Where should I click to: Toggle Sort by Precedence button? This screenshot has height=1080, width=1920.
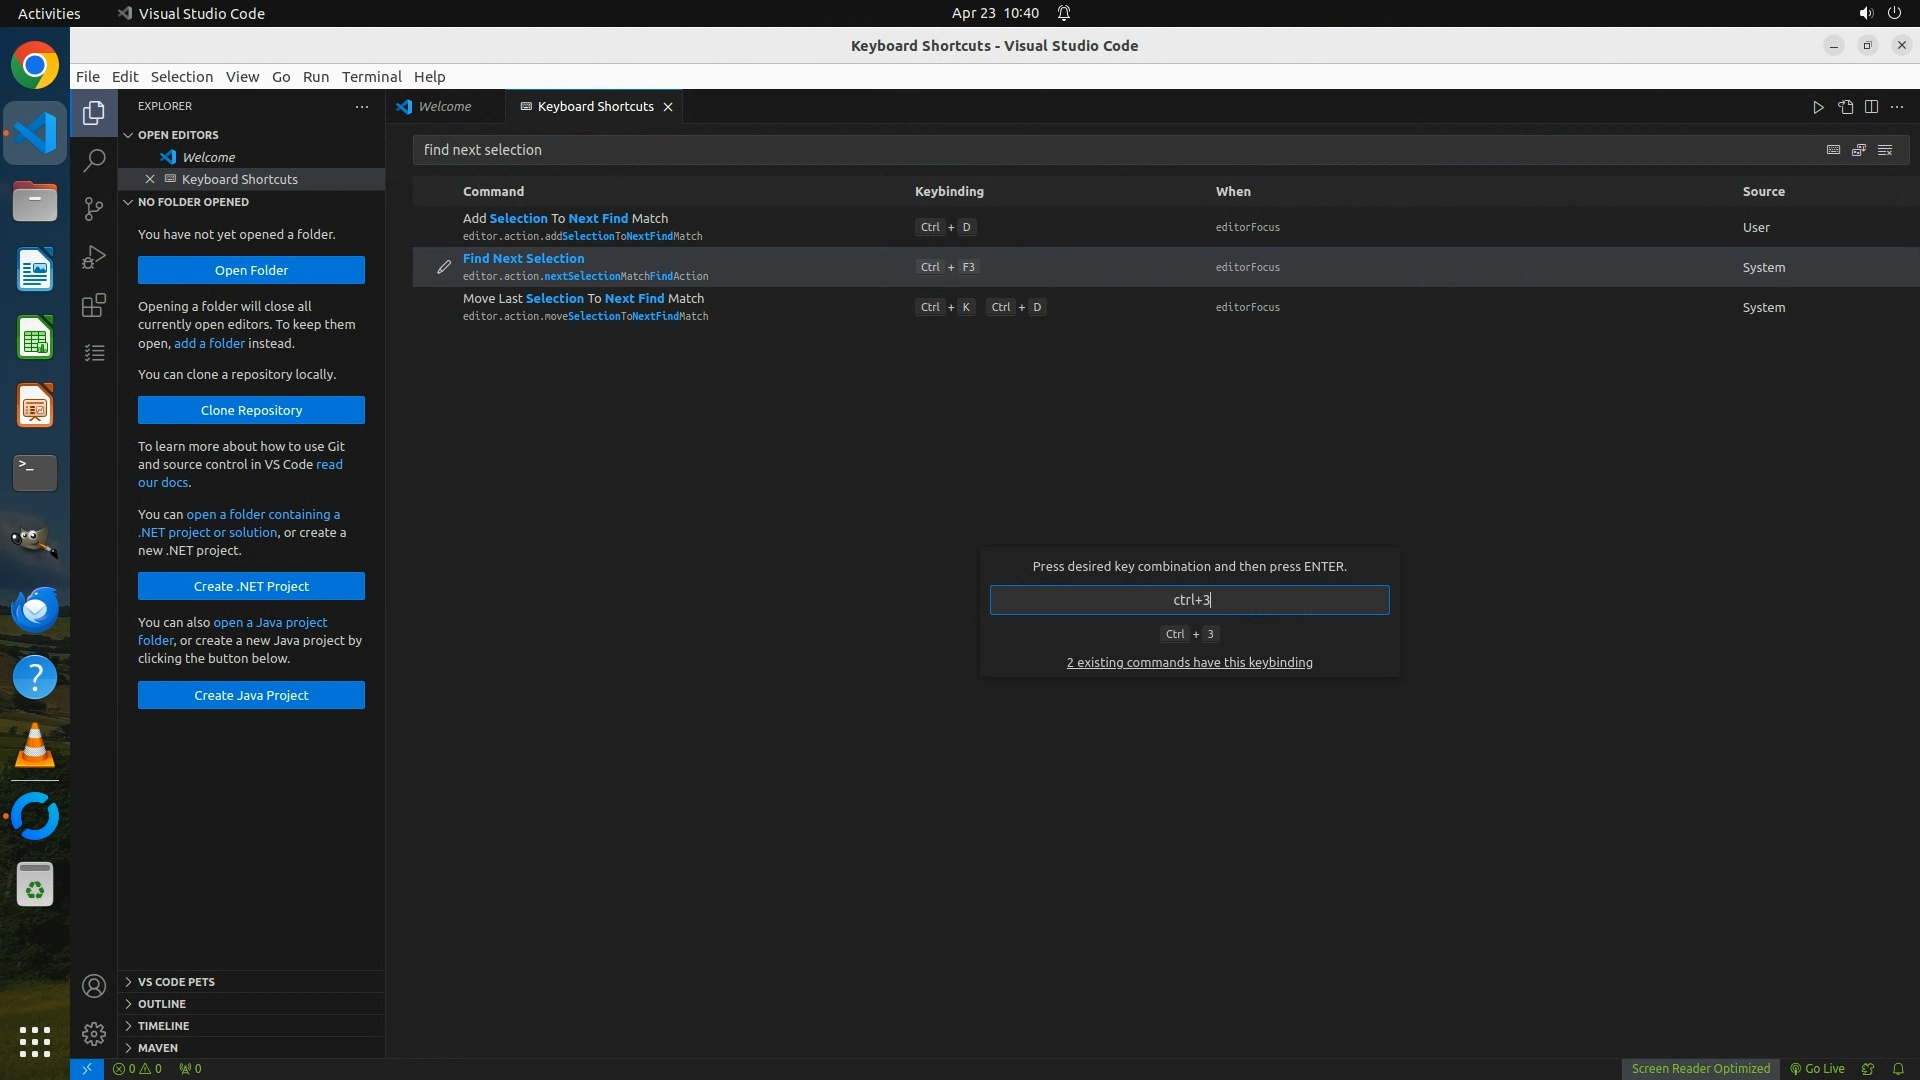(1859, 150)
